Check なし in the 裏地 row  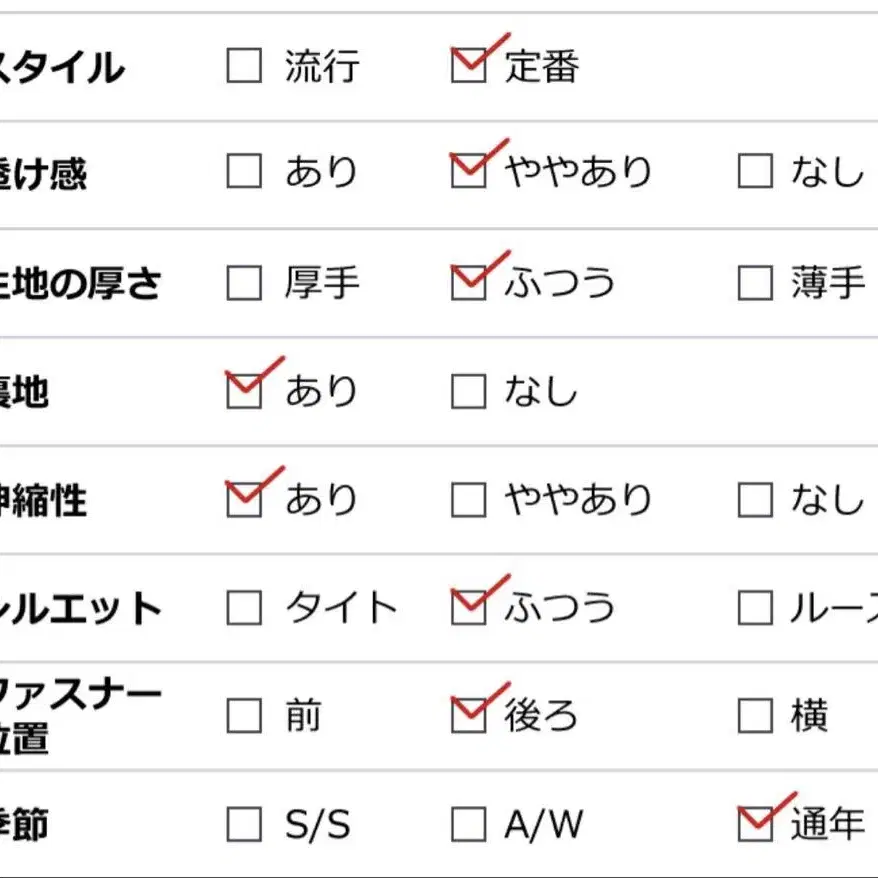click(468, 392)
